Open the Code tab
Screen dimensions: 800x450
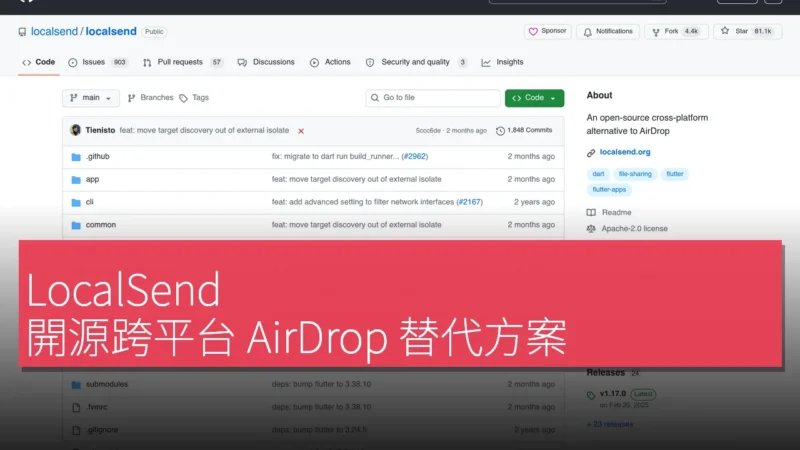click(x=38, y=62)
